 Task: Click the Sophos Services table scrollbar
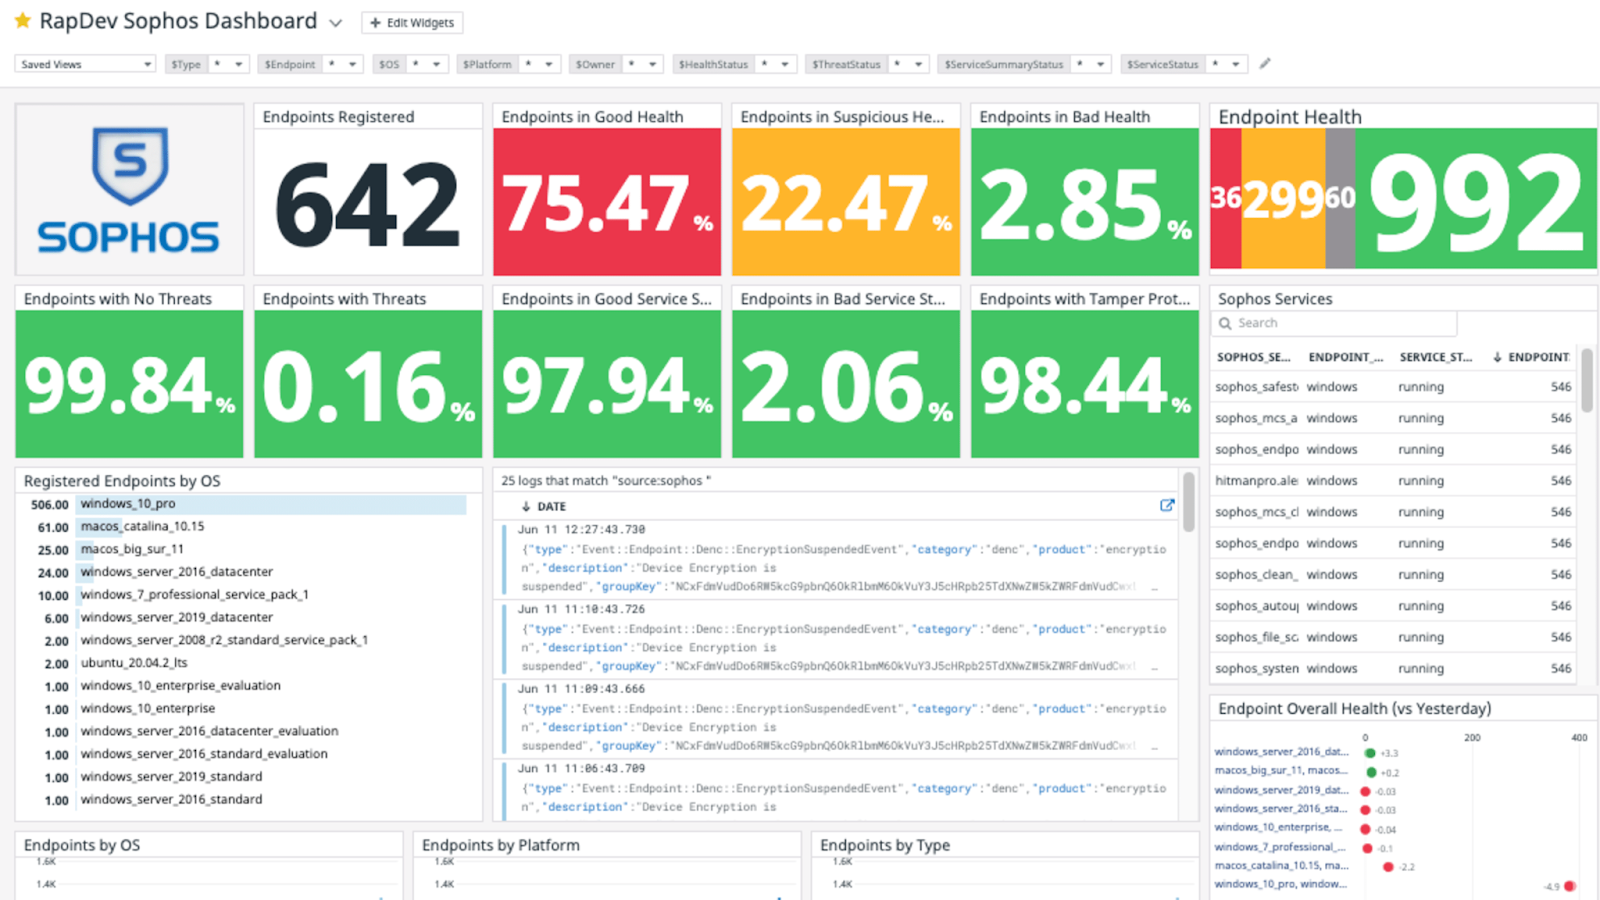(1586, 380)
